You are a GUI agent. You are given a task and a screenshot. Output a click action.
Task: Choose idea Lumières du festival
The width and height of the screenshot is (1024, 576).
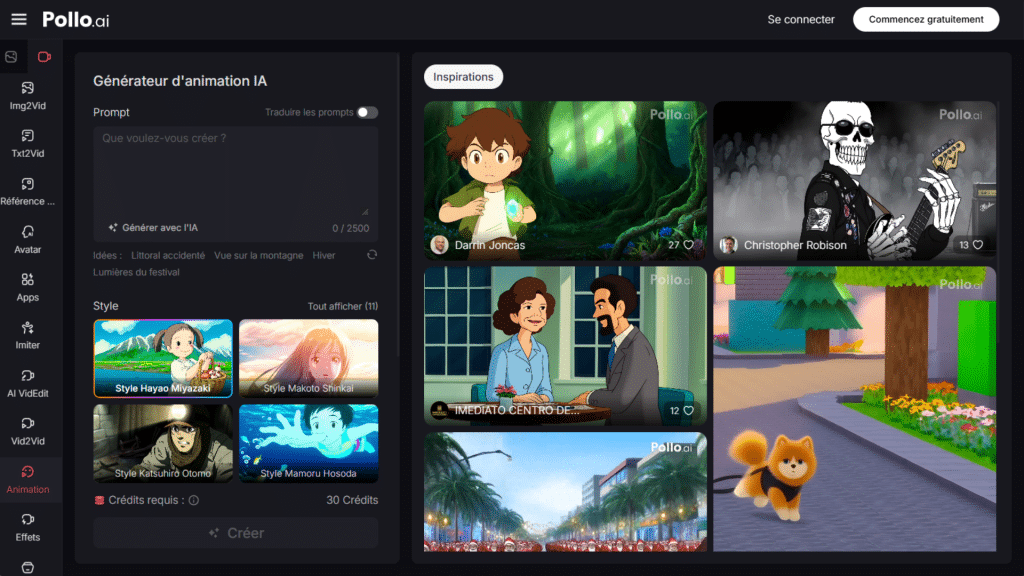pyautogui.click(x=136, y=272)
